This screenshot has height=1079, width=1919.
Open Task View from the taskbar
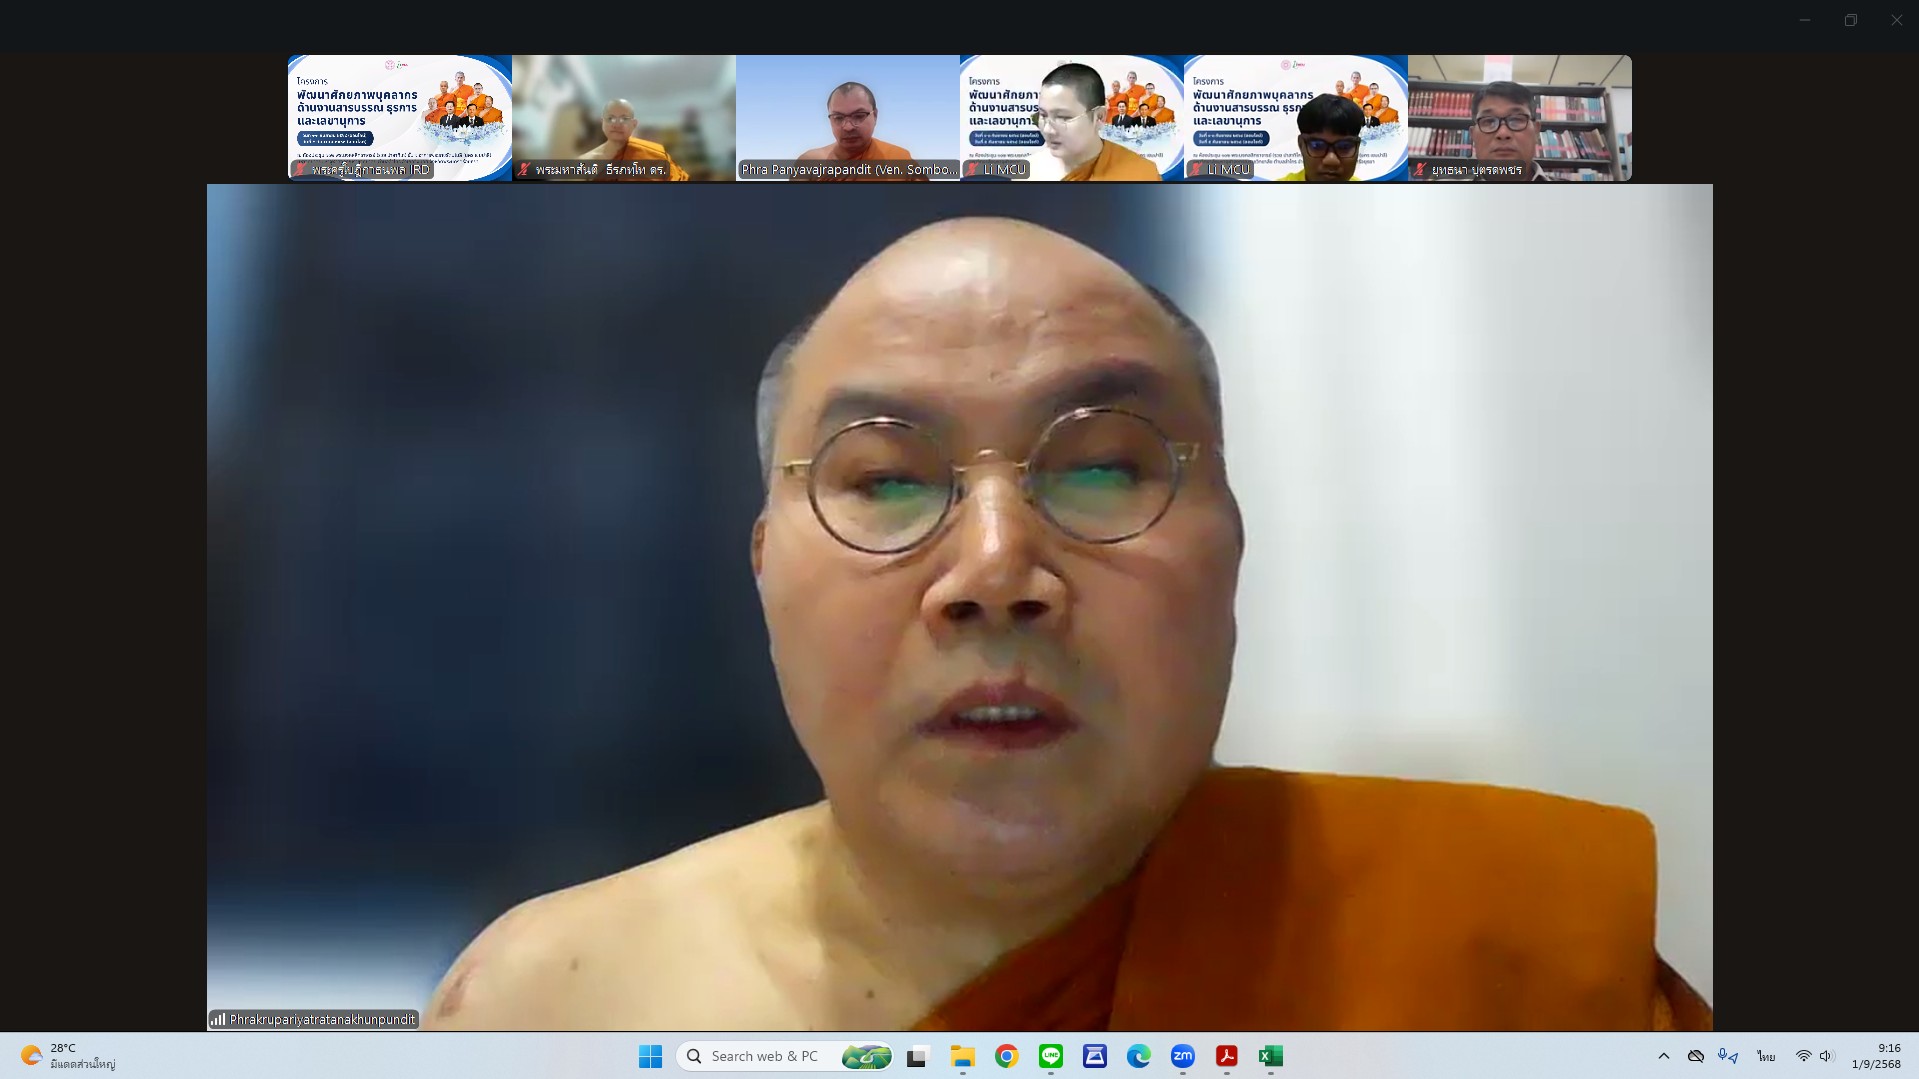pos(917,1056)
